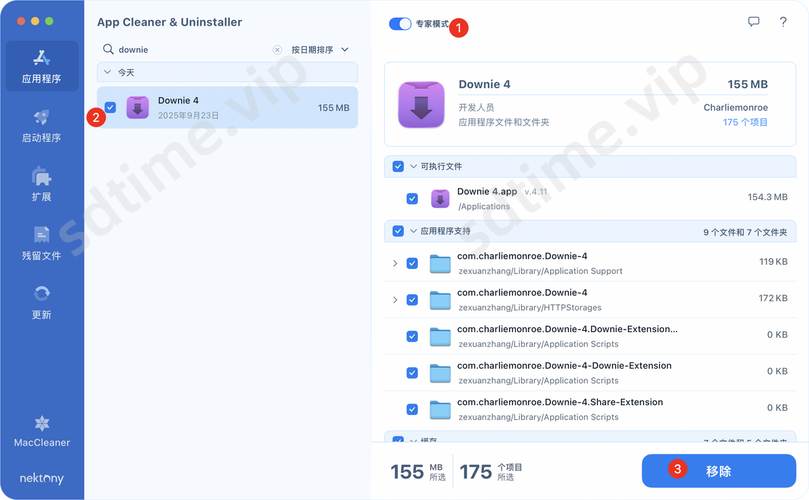This screenshot has height=500, width=809.
Task: Click folder icon of Share-Extension entry
Action: 440,410
